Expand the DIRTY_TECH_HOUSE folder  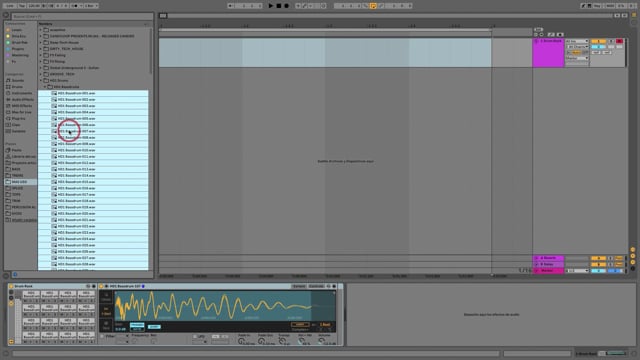pyautogui.click(x=41, y=49)
